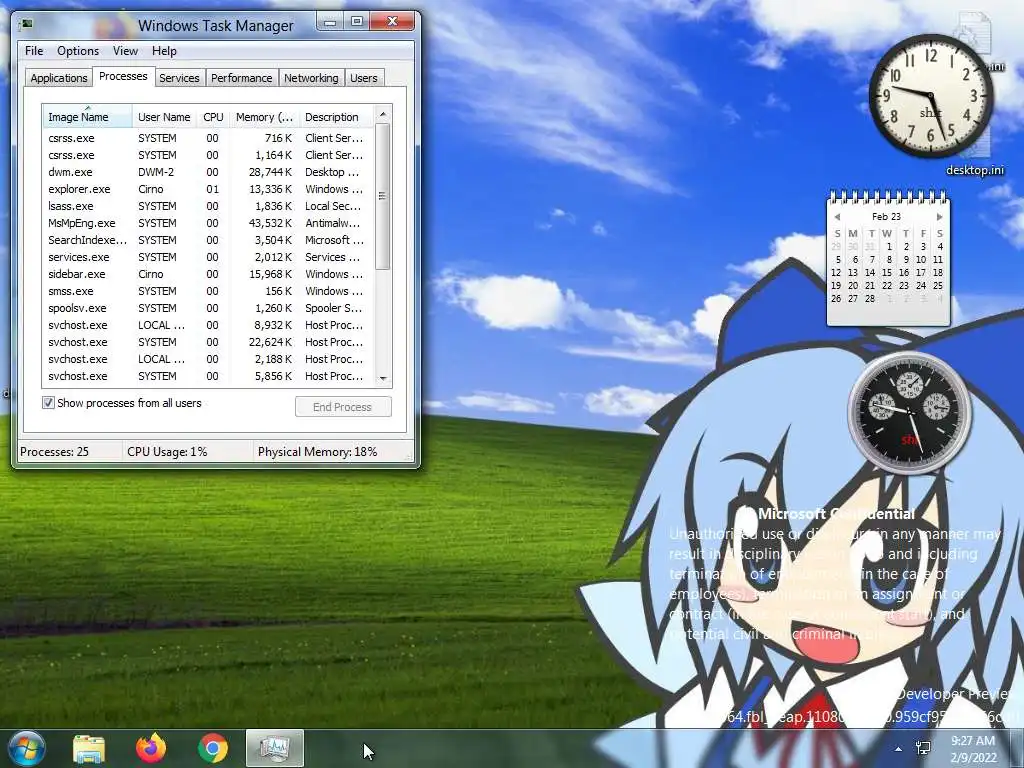Select the MsMpEng.exe process row
1024x768 pixels.
208,223
